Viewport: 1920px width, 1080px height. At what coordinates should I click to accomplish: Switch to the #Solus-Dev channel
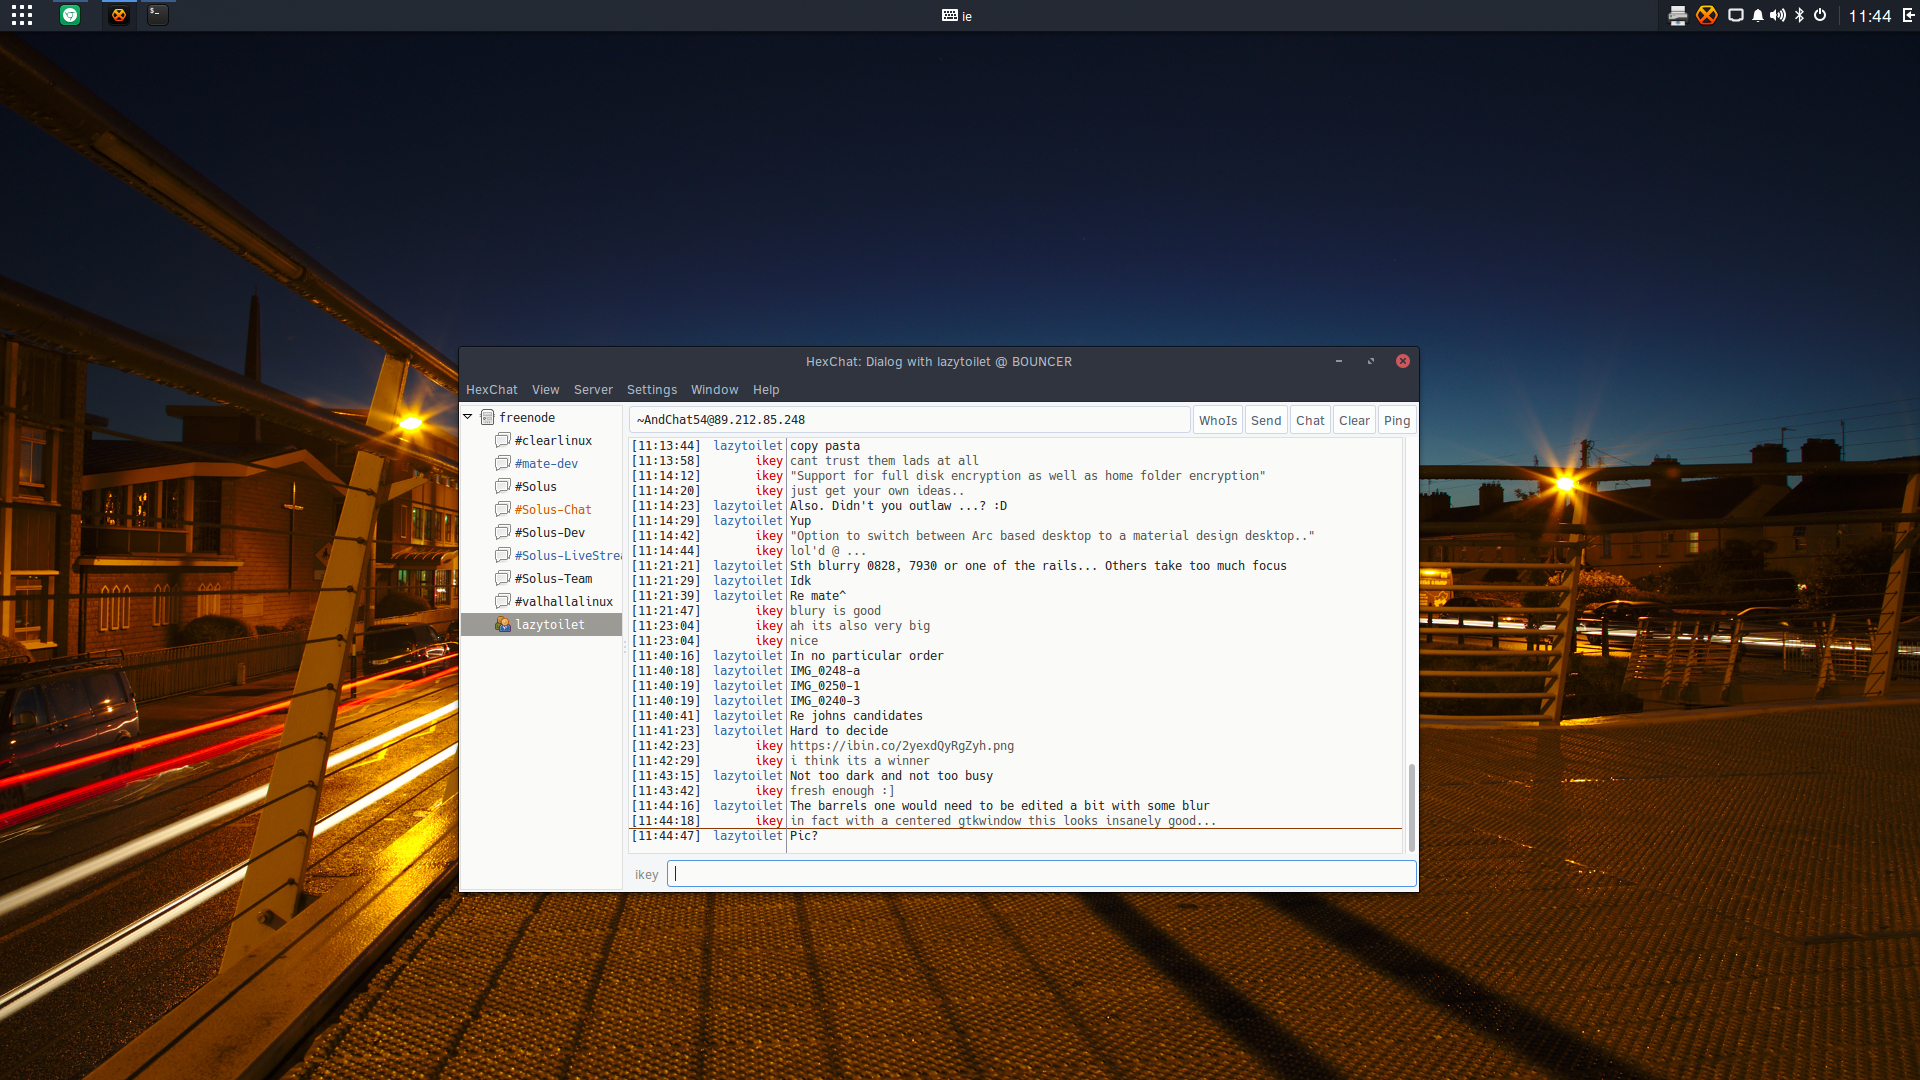550,533
